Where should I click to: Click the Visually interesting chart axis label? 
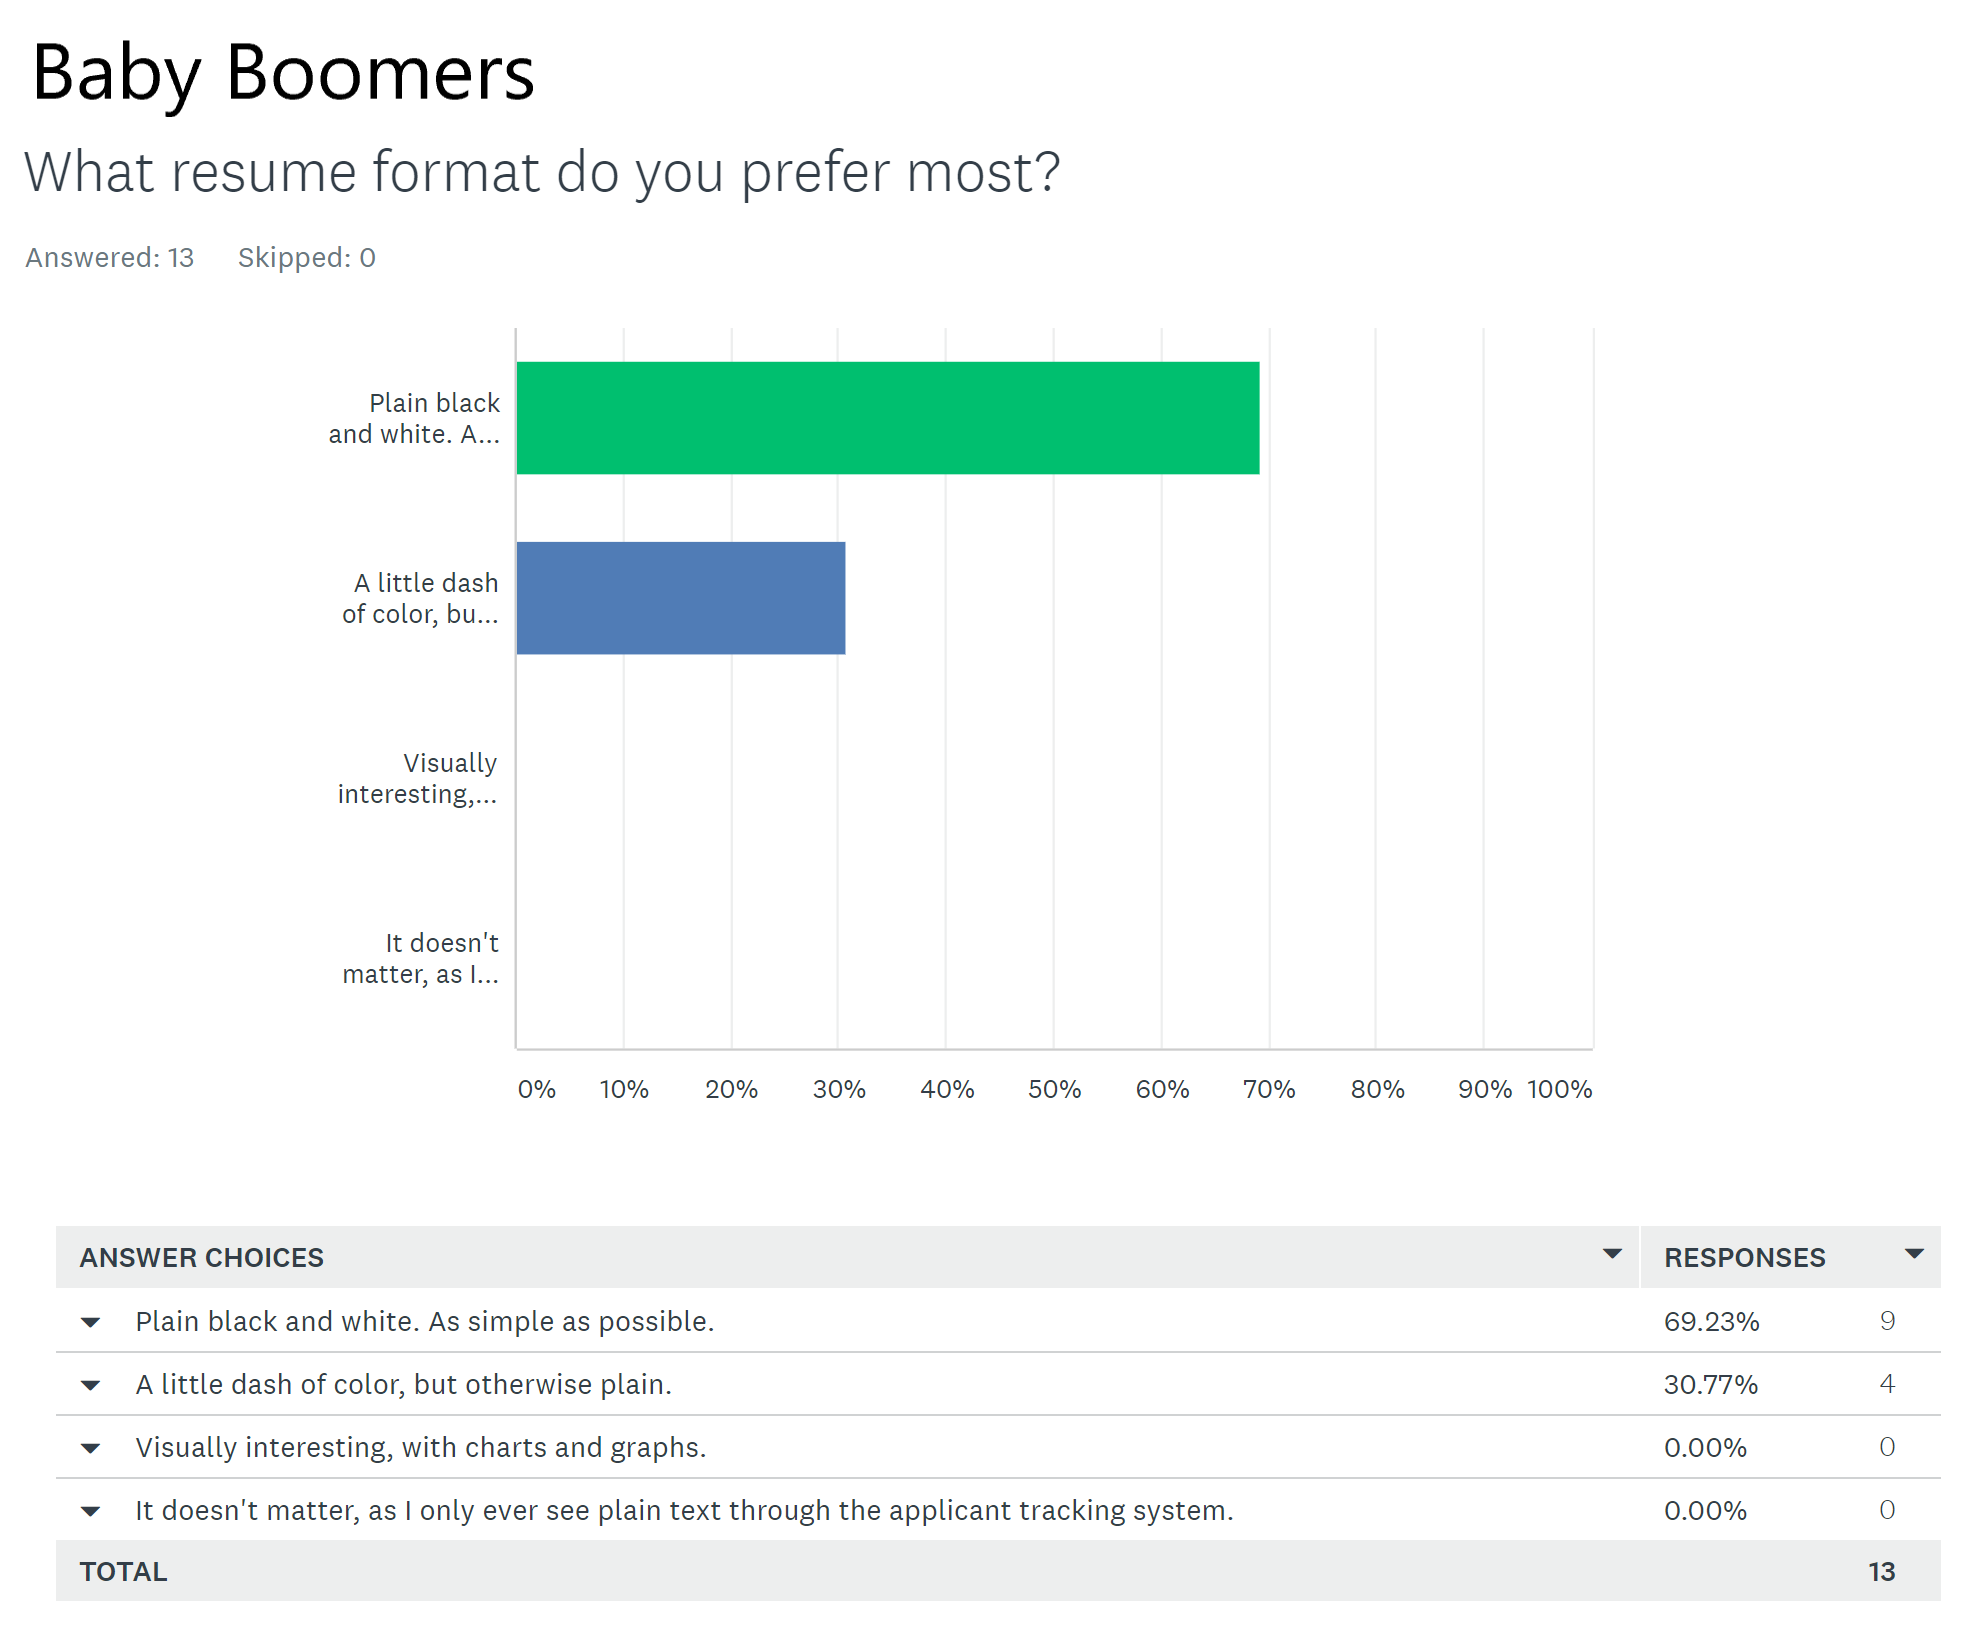click(x=418, y=778)
